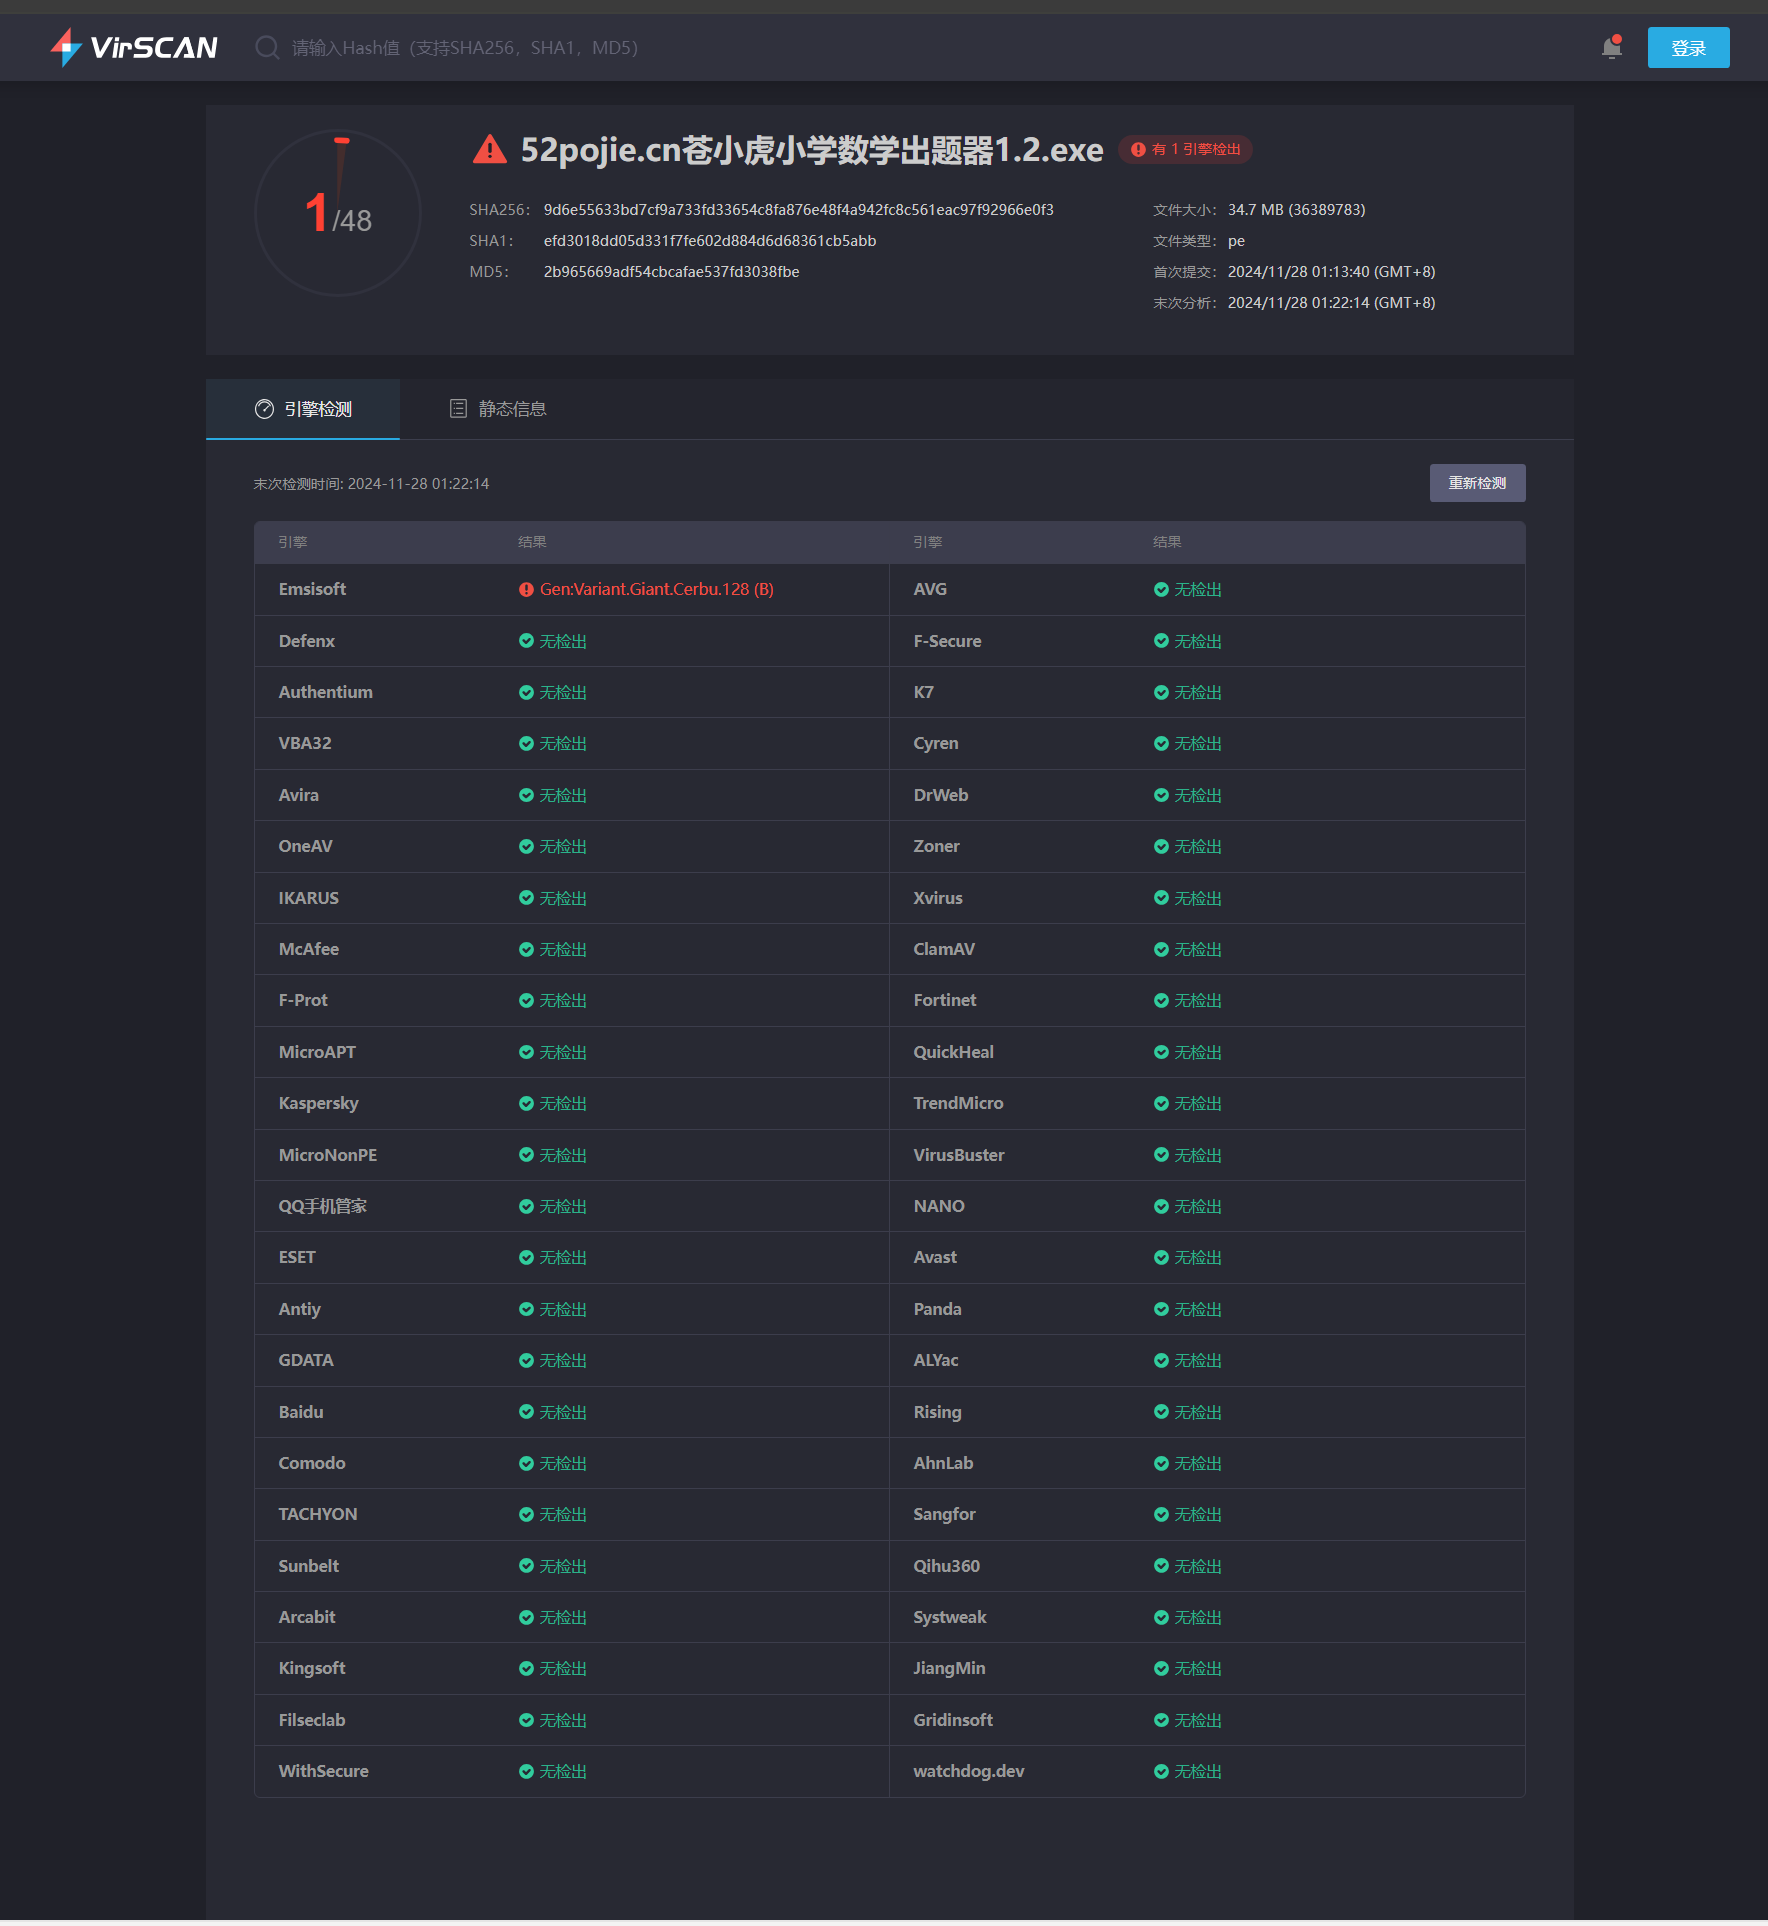
Task: Open the notifications bell
Action: click(x=1611, y=47)
